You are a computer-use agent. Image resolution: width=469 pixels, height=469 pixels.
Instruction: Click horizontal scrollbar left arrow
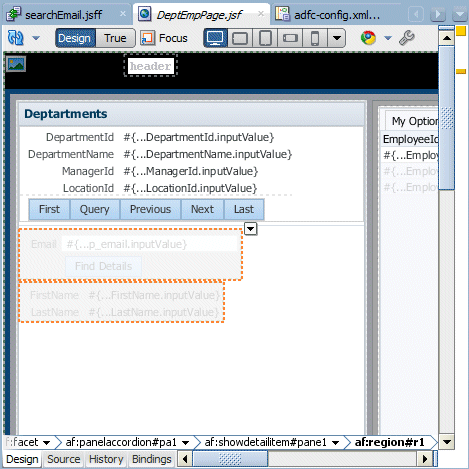tap(185, 459)
